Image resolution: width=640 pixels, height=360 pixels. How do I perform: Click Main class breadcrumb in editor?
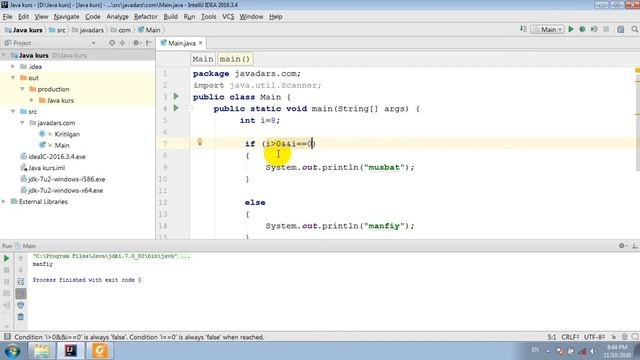[202, 59]
